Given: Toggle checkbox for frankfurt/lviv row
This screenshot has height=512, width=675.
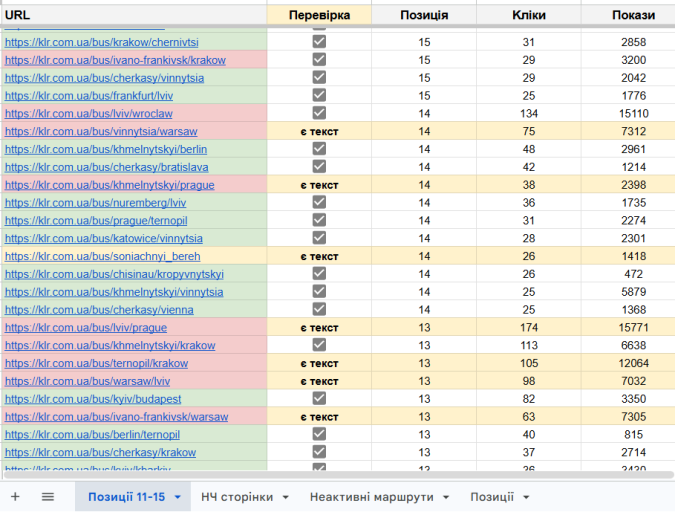Looking at the screenshot, I should 319,95.
